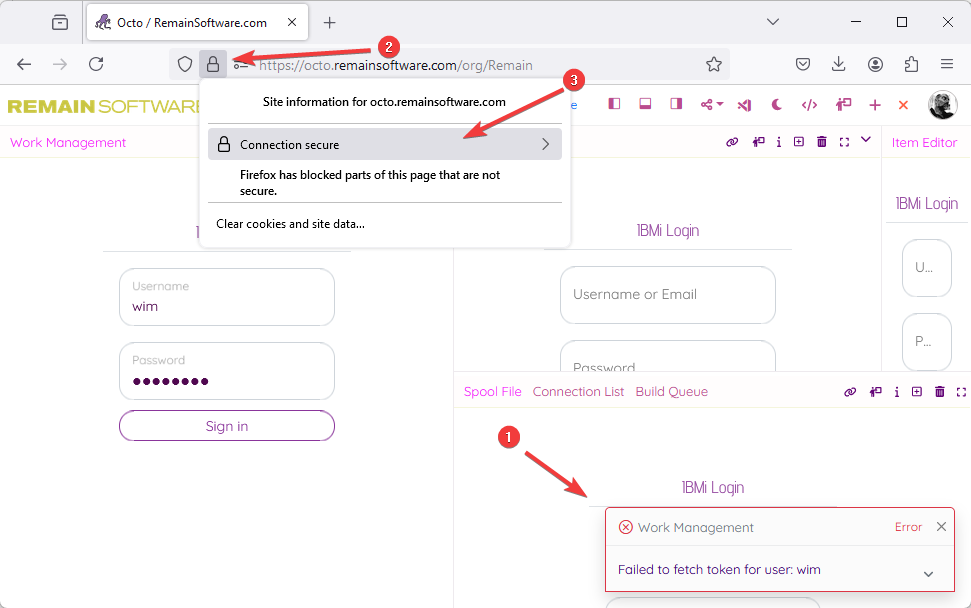Toggle the bottom panel layout icon
The height and width of the screenshot is (608, 971).
(x=645, y=104)
